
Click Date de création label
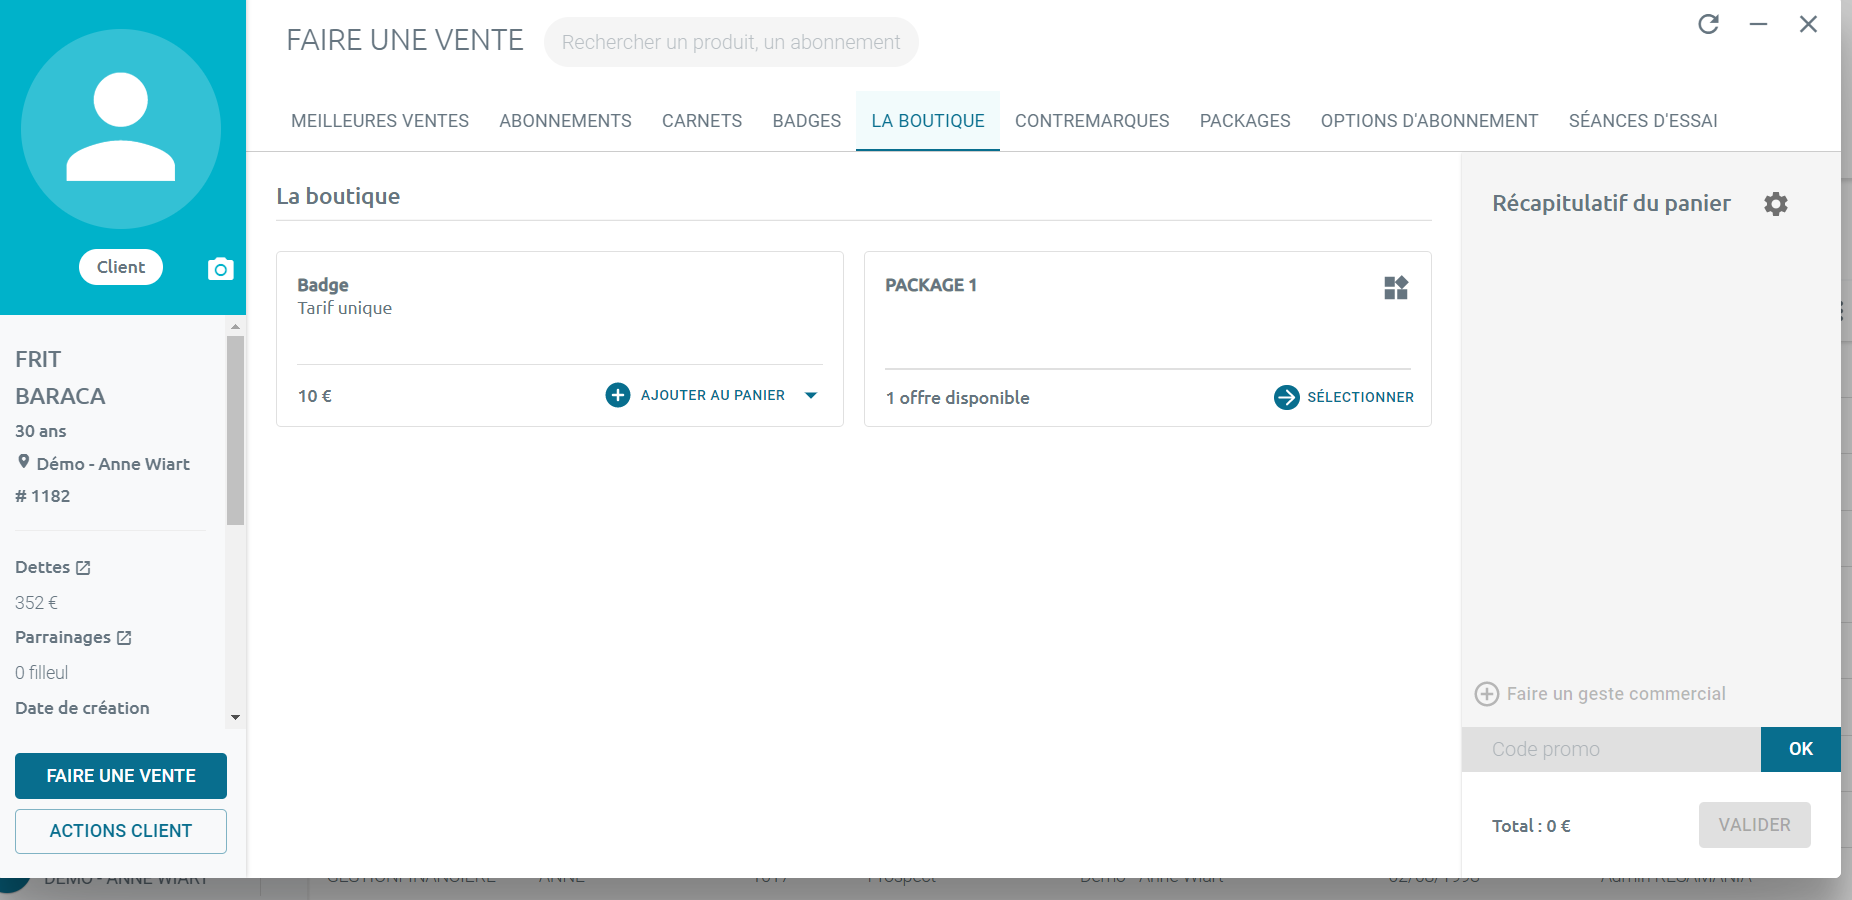pyautogui.click(x=82, y=708)
